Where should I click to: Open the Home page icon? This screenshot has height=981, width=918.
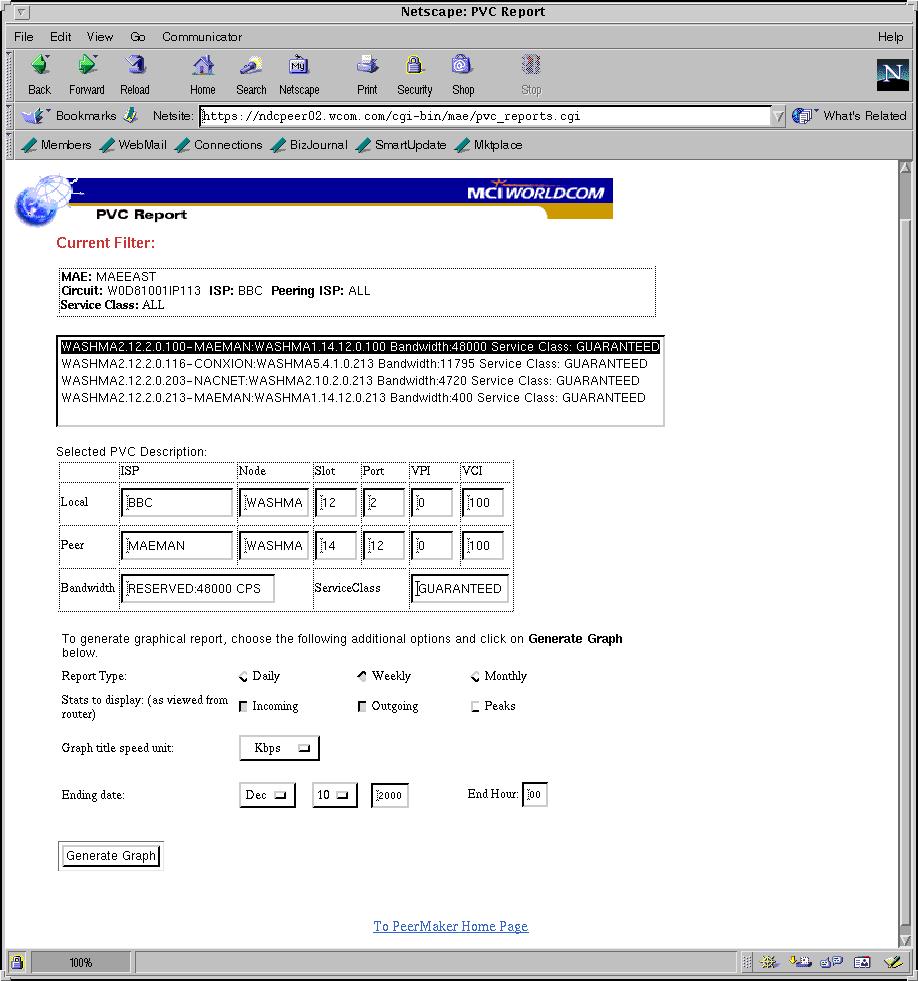[203, 64]
